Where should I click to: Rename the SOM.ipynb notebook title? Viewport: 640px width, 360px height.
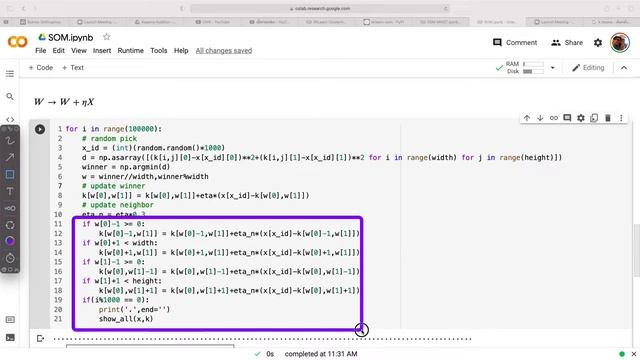(71, 38)
